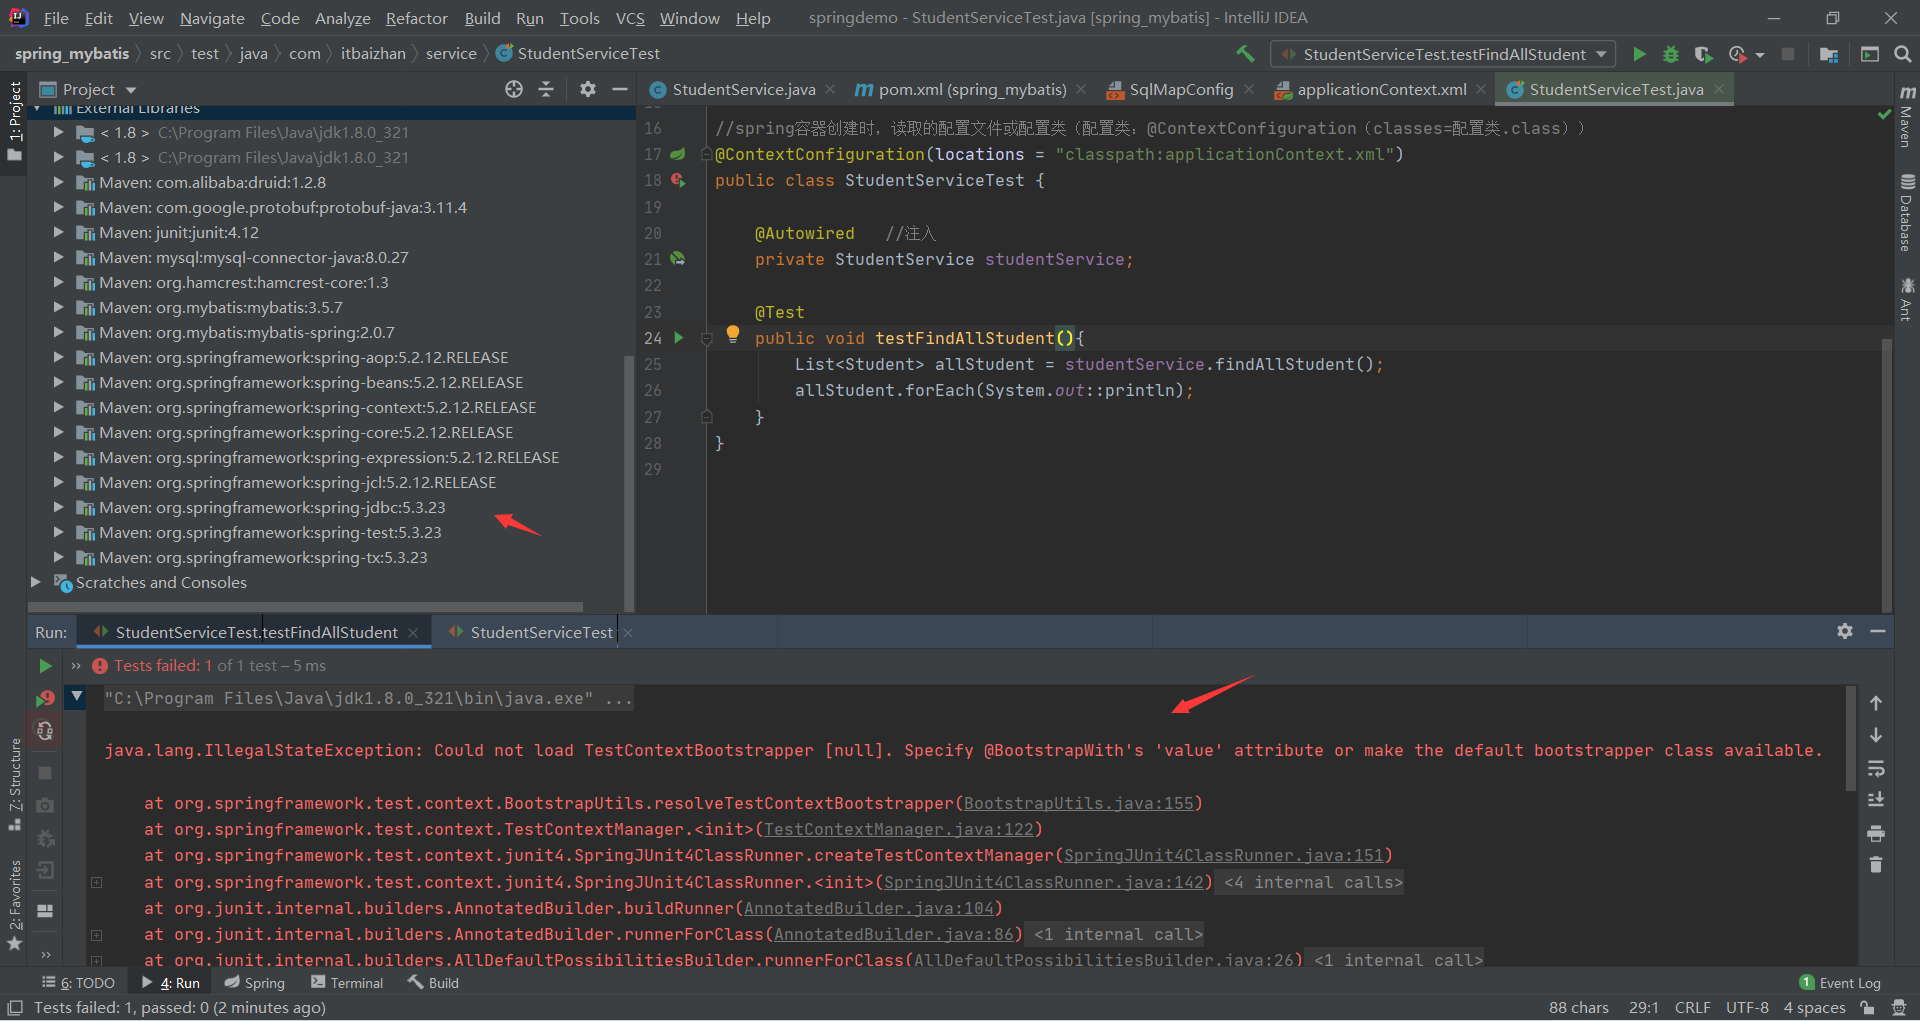1920x1021 pixels.
Task: Toggle the 7: Structure side tab
Action: click(14, 784)
